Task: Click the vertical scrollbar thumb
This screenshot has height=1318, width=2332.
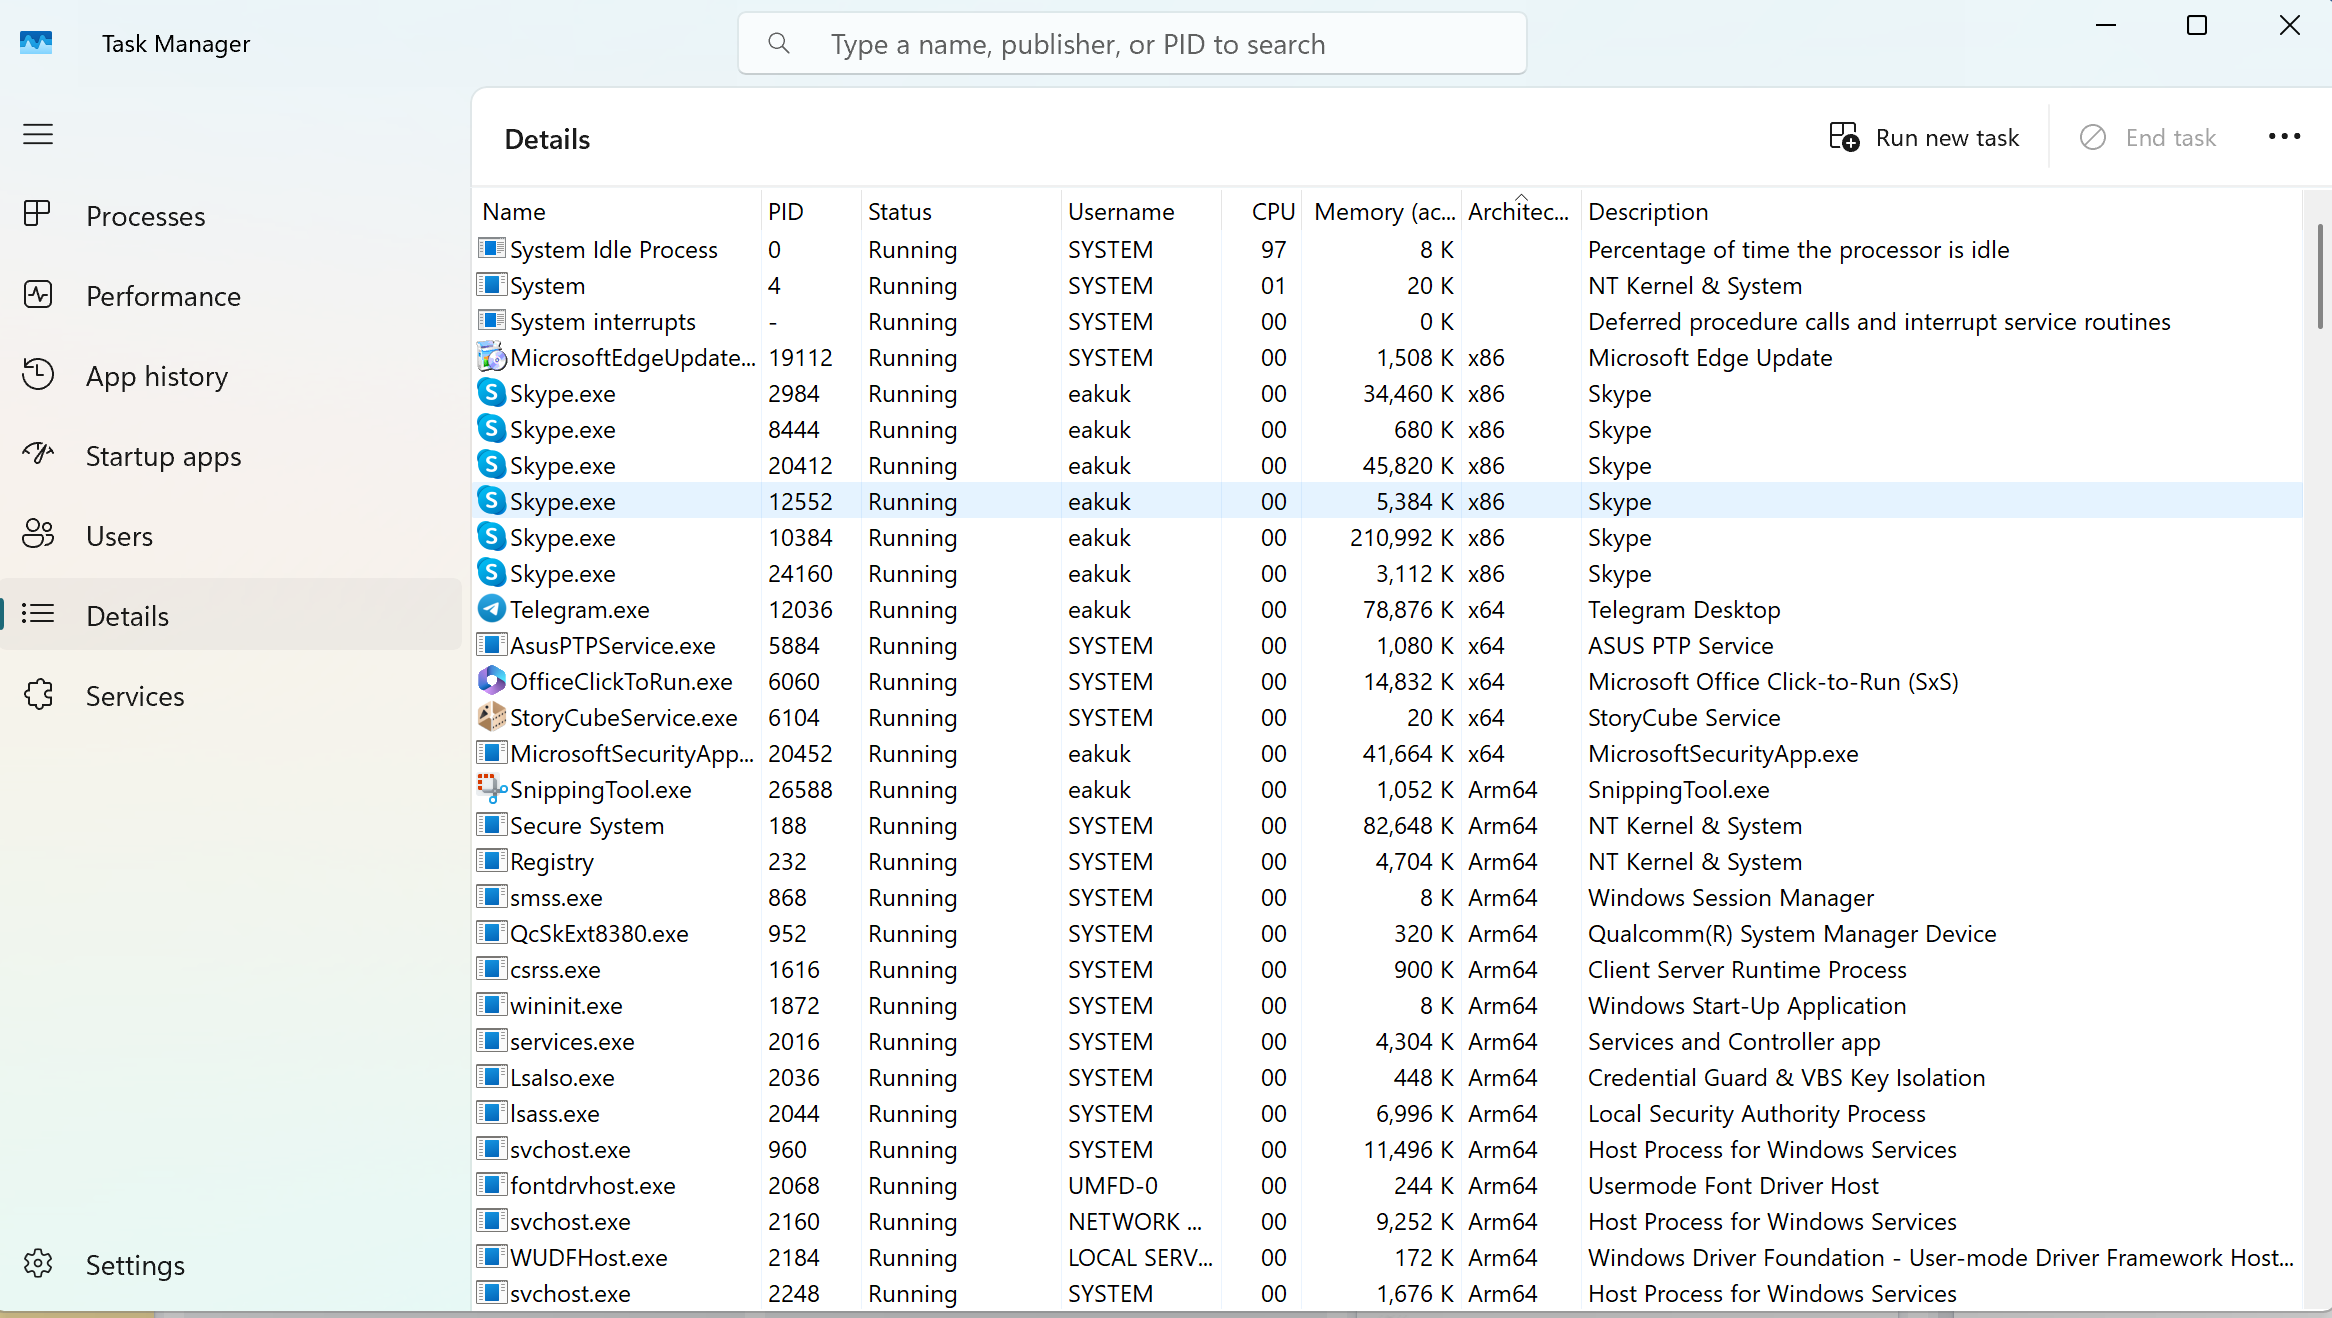Action: pyautogui.click(x=2320, y=276)
